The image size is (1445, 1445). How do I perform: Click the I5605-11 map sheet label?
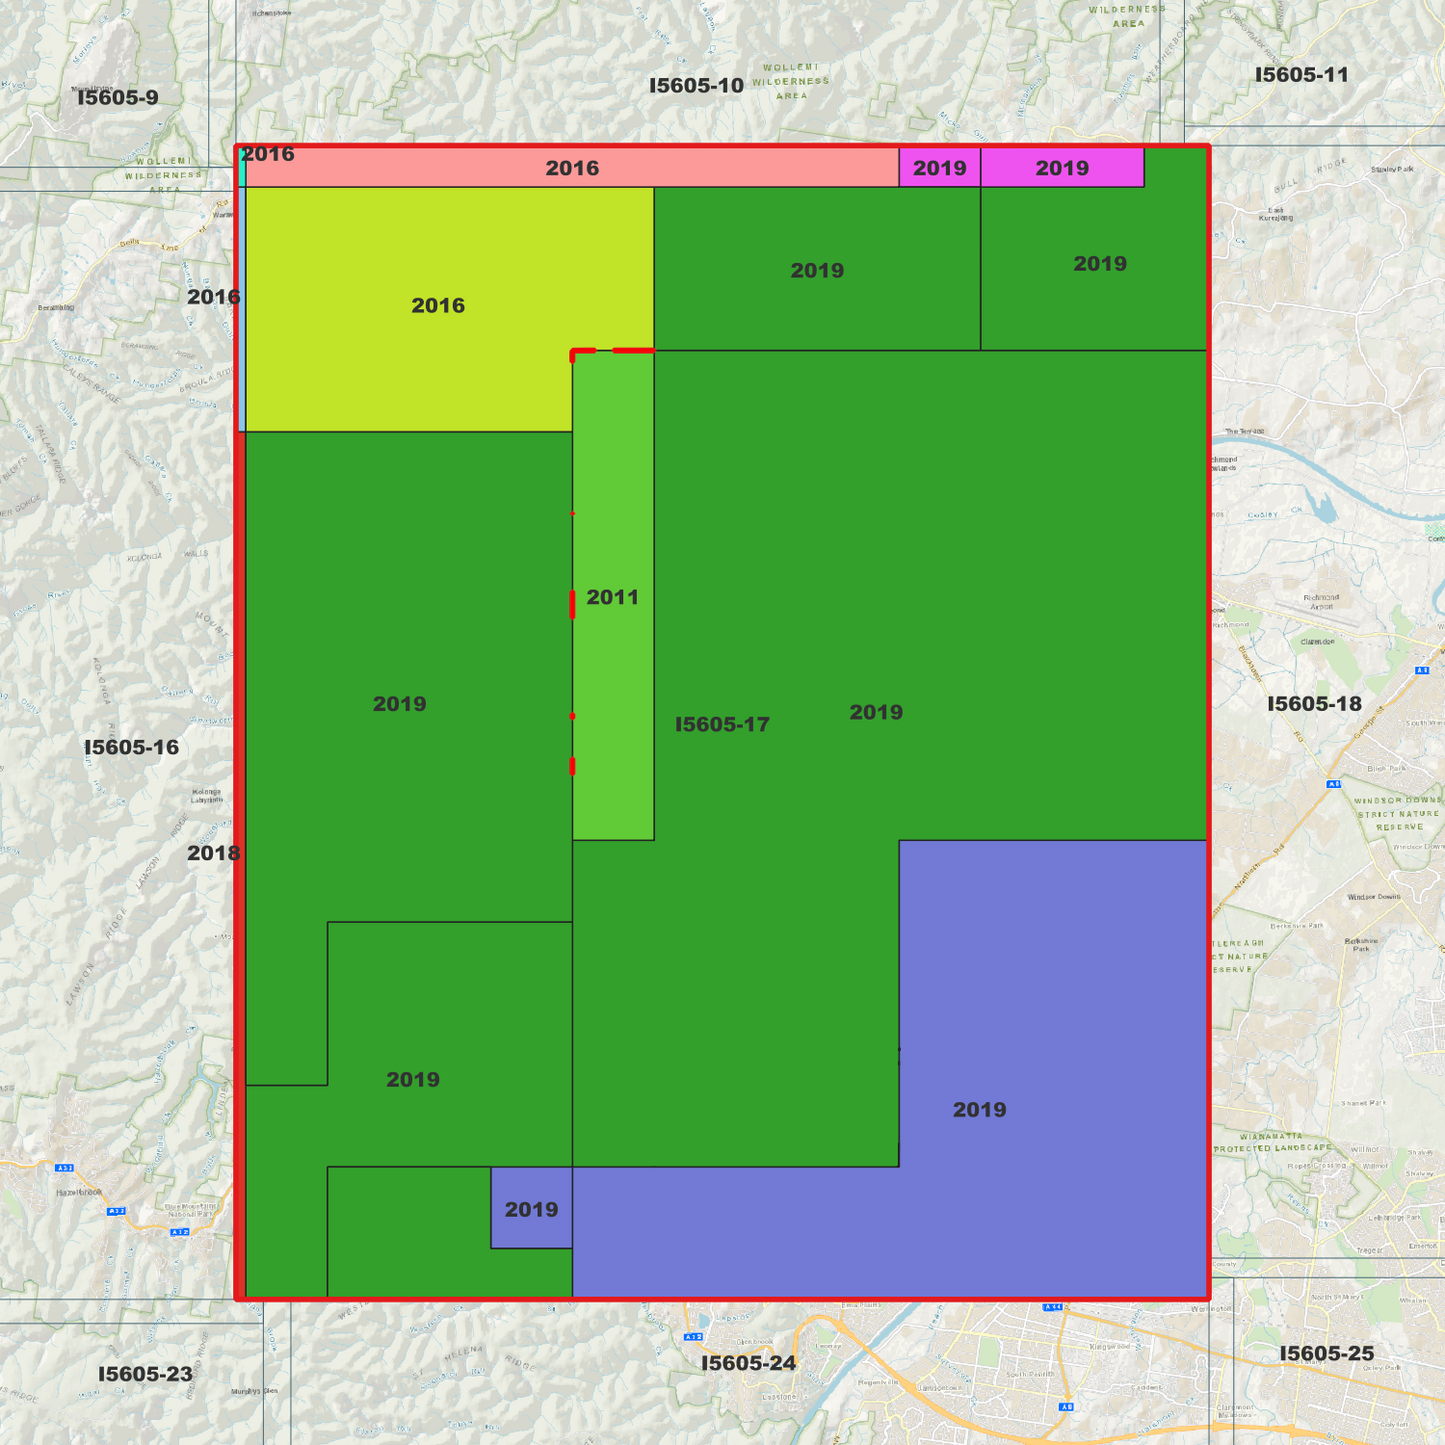(1301, 75)
